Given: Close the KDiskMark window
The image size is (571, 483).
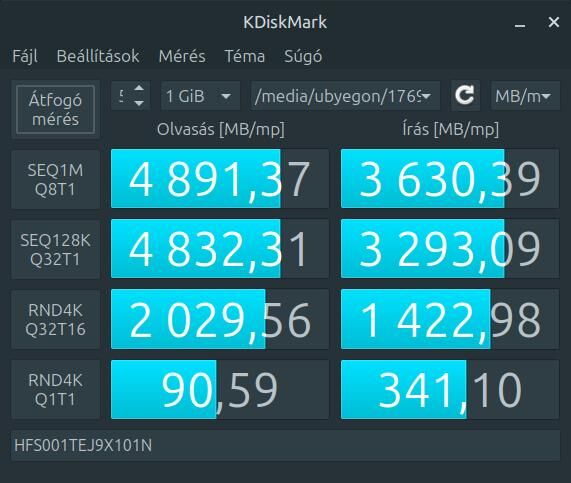Looking at the screenshot, I should (554, 22).
